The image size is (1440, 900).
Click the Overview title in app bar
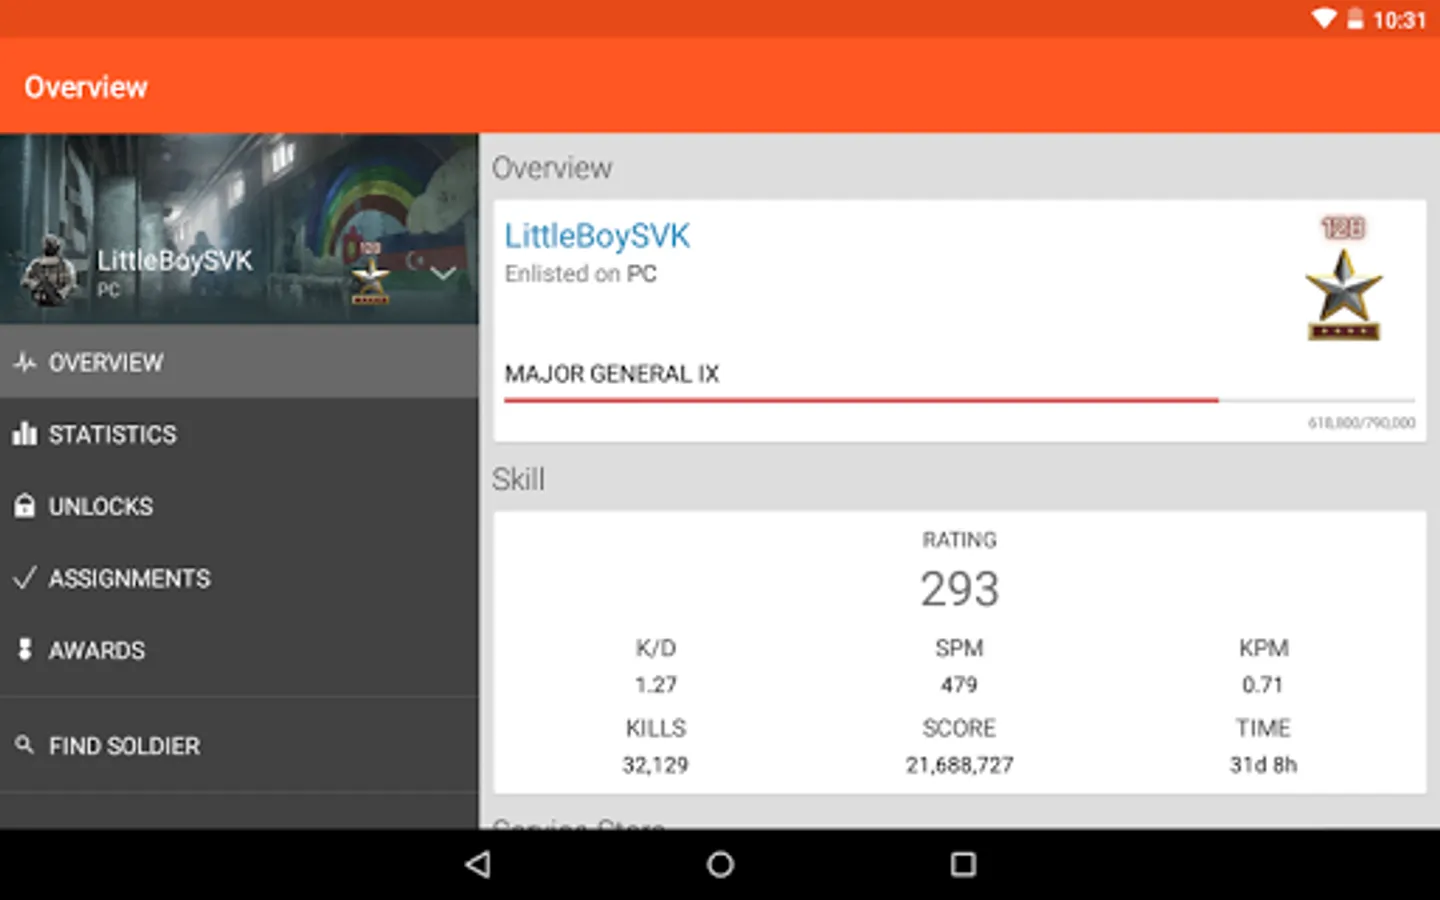pyautogui.click(x=86, y=87)
